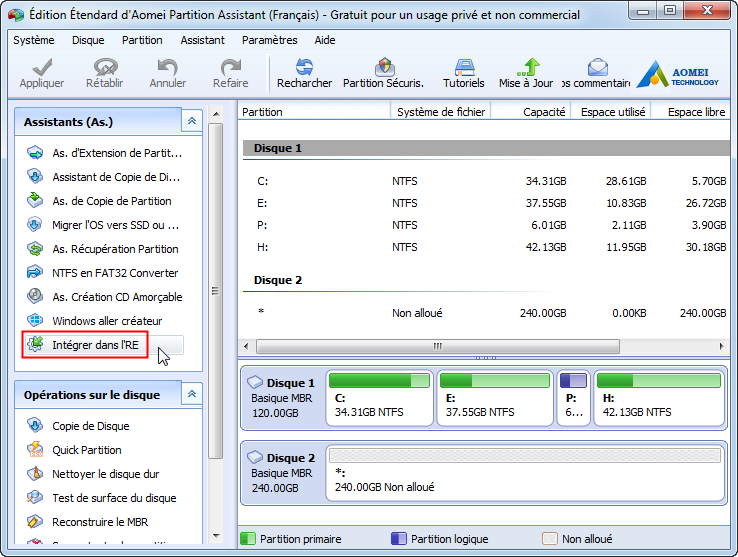
Task: Click the sidebar vertical scrollbar down arrow
Action: [216, 536]
